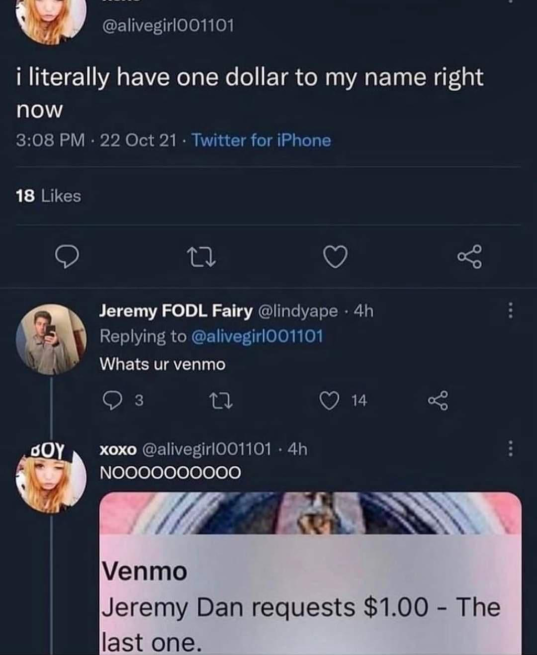
Task: Retweet Jeremy FODL Fairy's reply
Action: pyautogui.click(x=221, y=401)
